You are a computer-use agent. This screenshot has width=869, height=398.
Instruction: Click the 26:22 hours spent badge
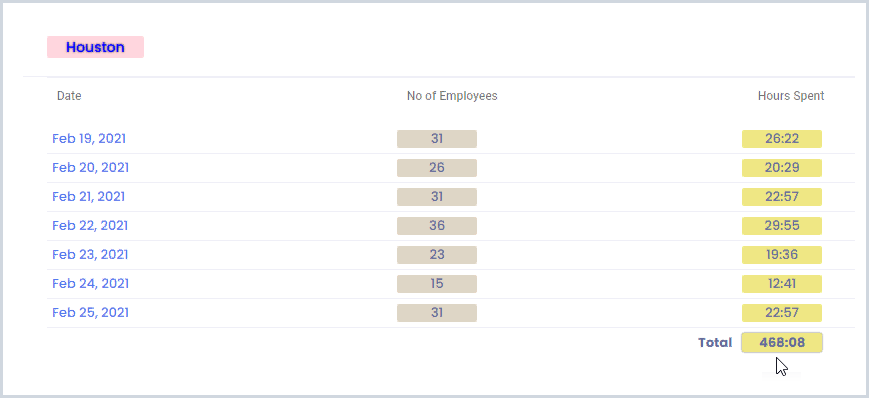pos(782,139)
